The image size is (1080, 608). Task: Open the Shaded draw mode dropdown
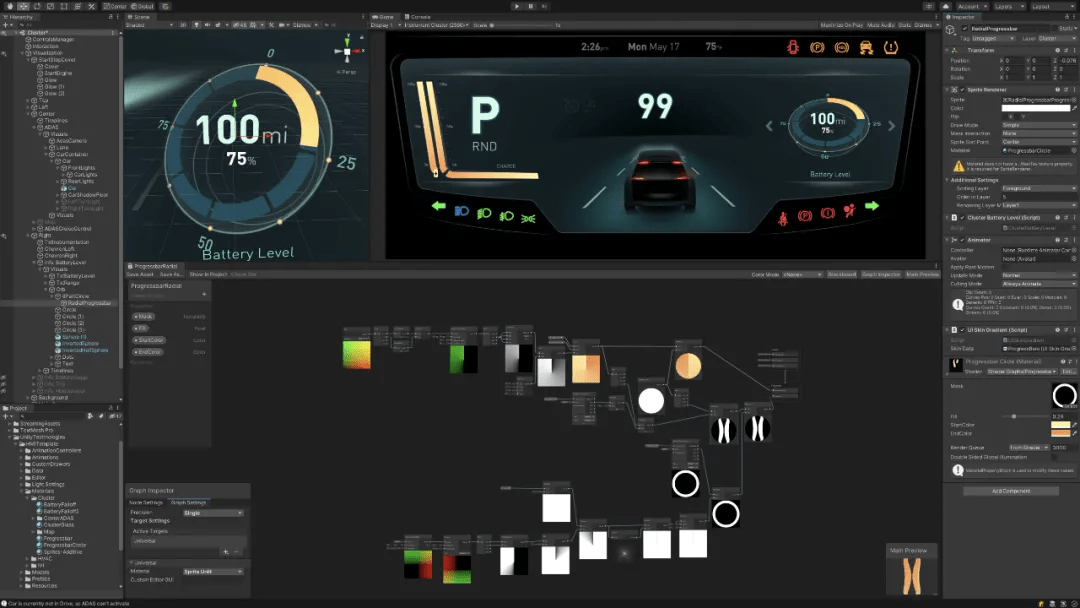click(149, 25)
